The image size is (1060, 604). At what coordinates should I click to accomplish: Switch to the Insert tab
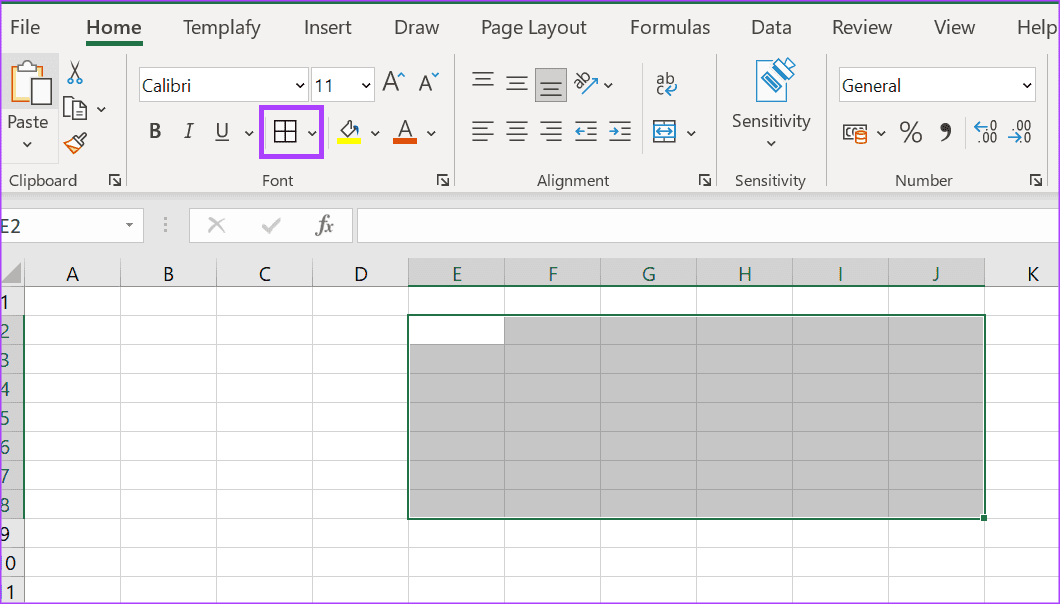[328, 27]
